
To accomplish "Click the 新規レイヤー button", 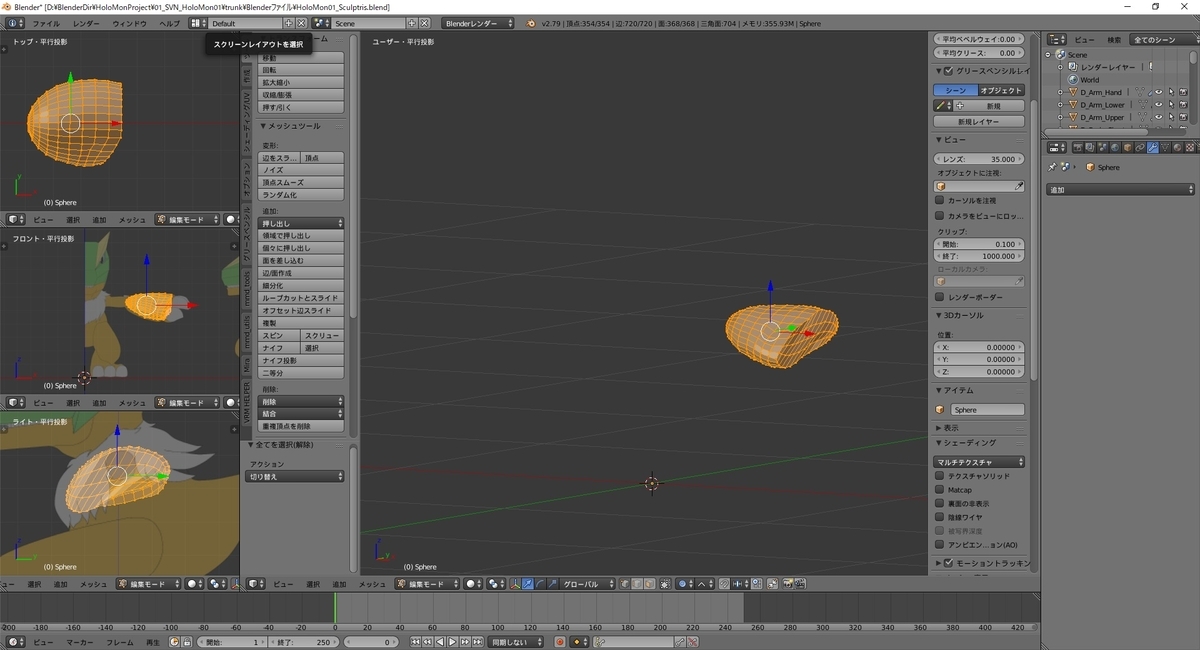I will [980, 121].
